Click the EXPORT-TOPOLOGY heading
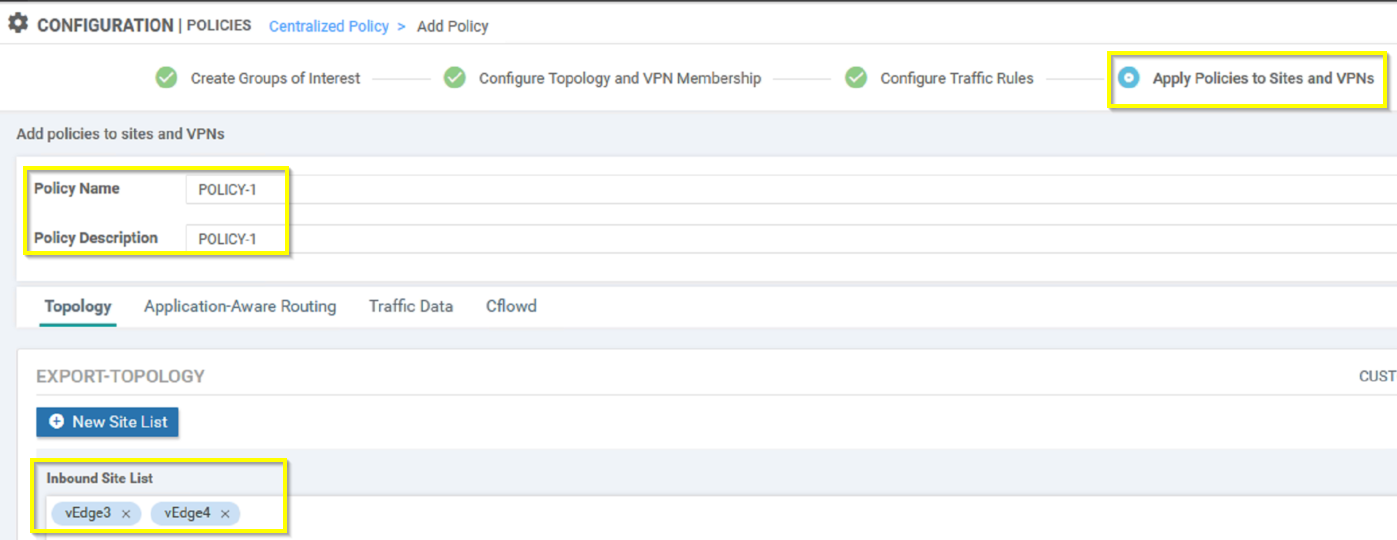Viewport: 1397px width, 540px height. point(120,376)
